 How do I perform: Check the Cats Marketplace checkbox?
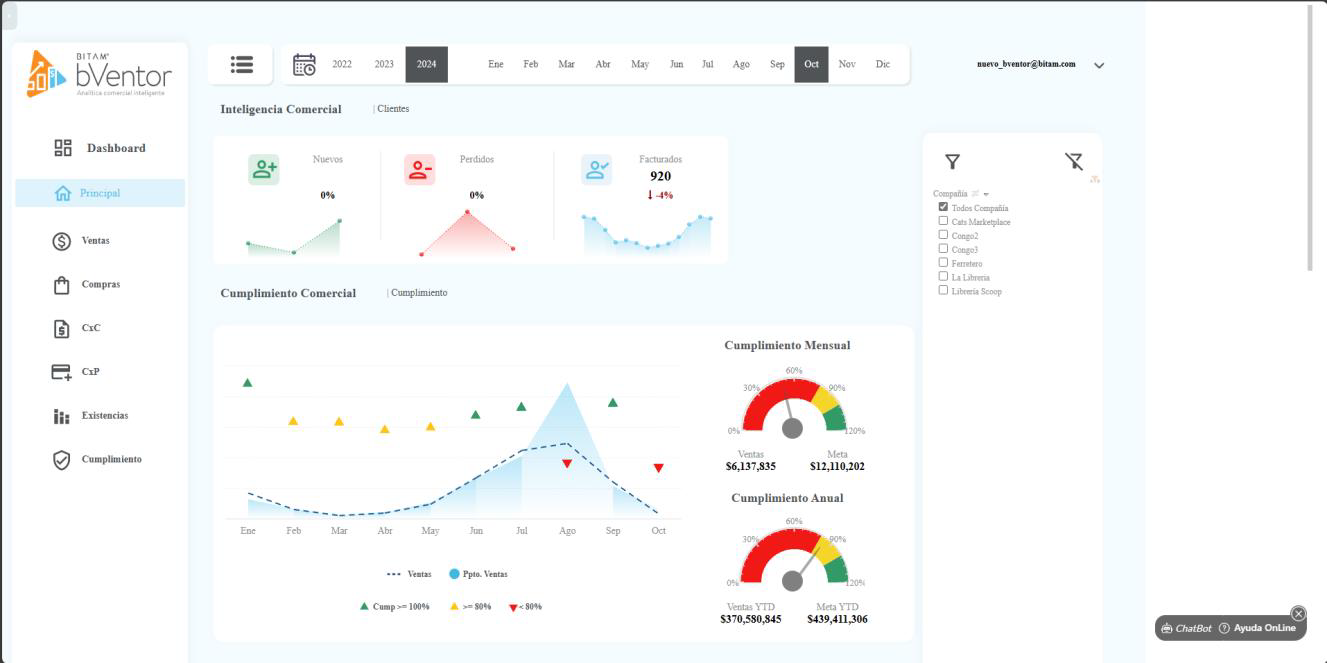pos(943,221)
